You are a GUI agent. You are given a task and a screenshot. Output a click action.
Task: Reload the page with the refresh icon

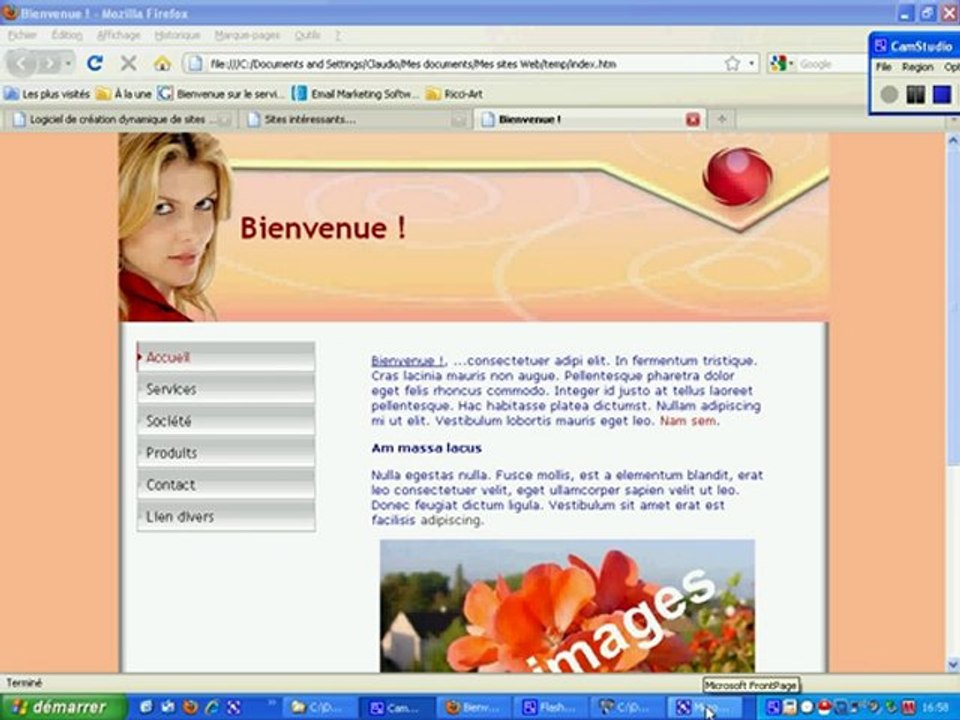94,63
